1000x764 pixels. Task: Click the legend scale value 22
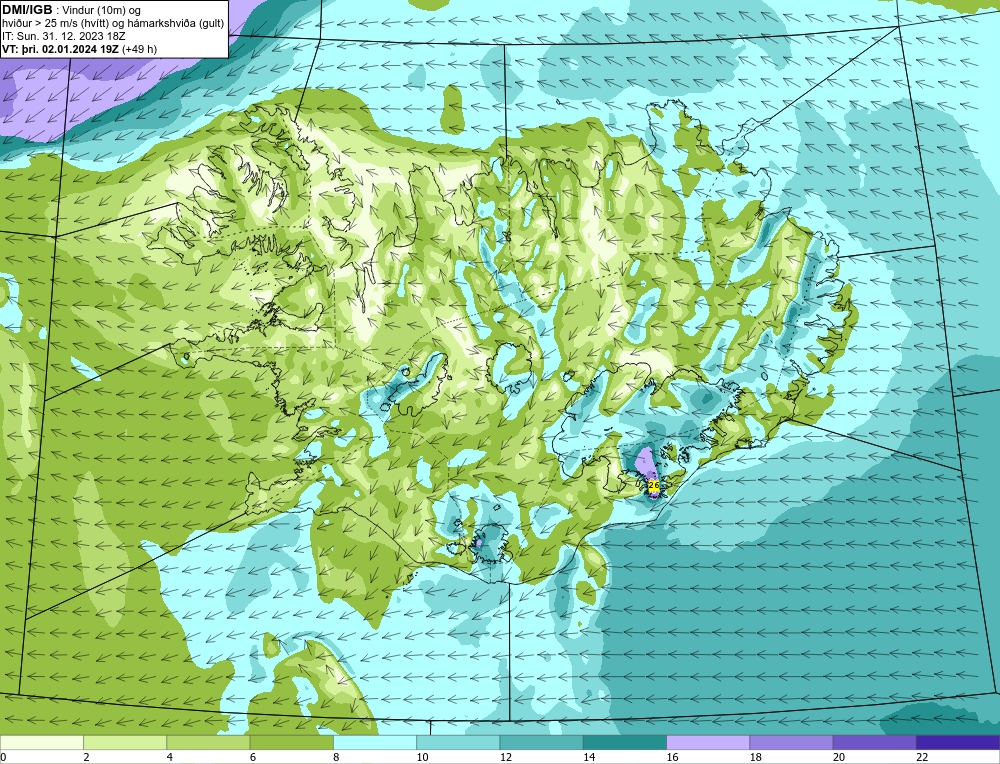coord(922,757)
